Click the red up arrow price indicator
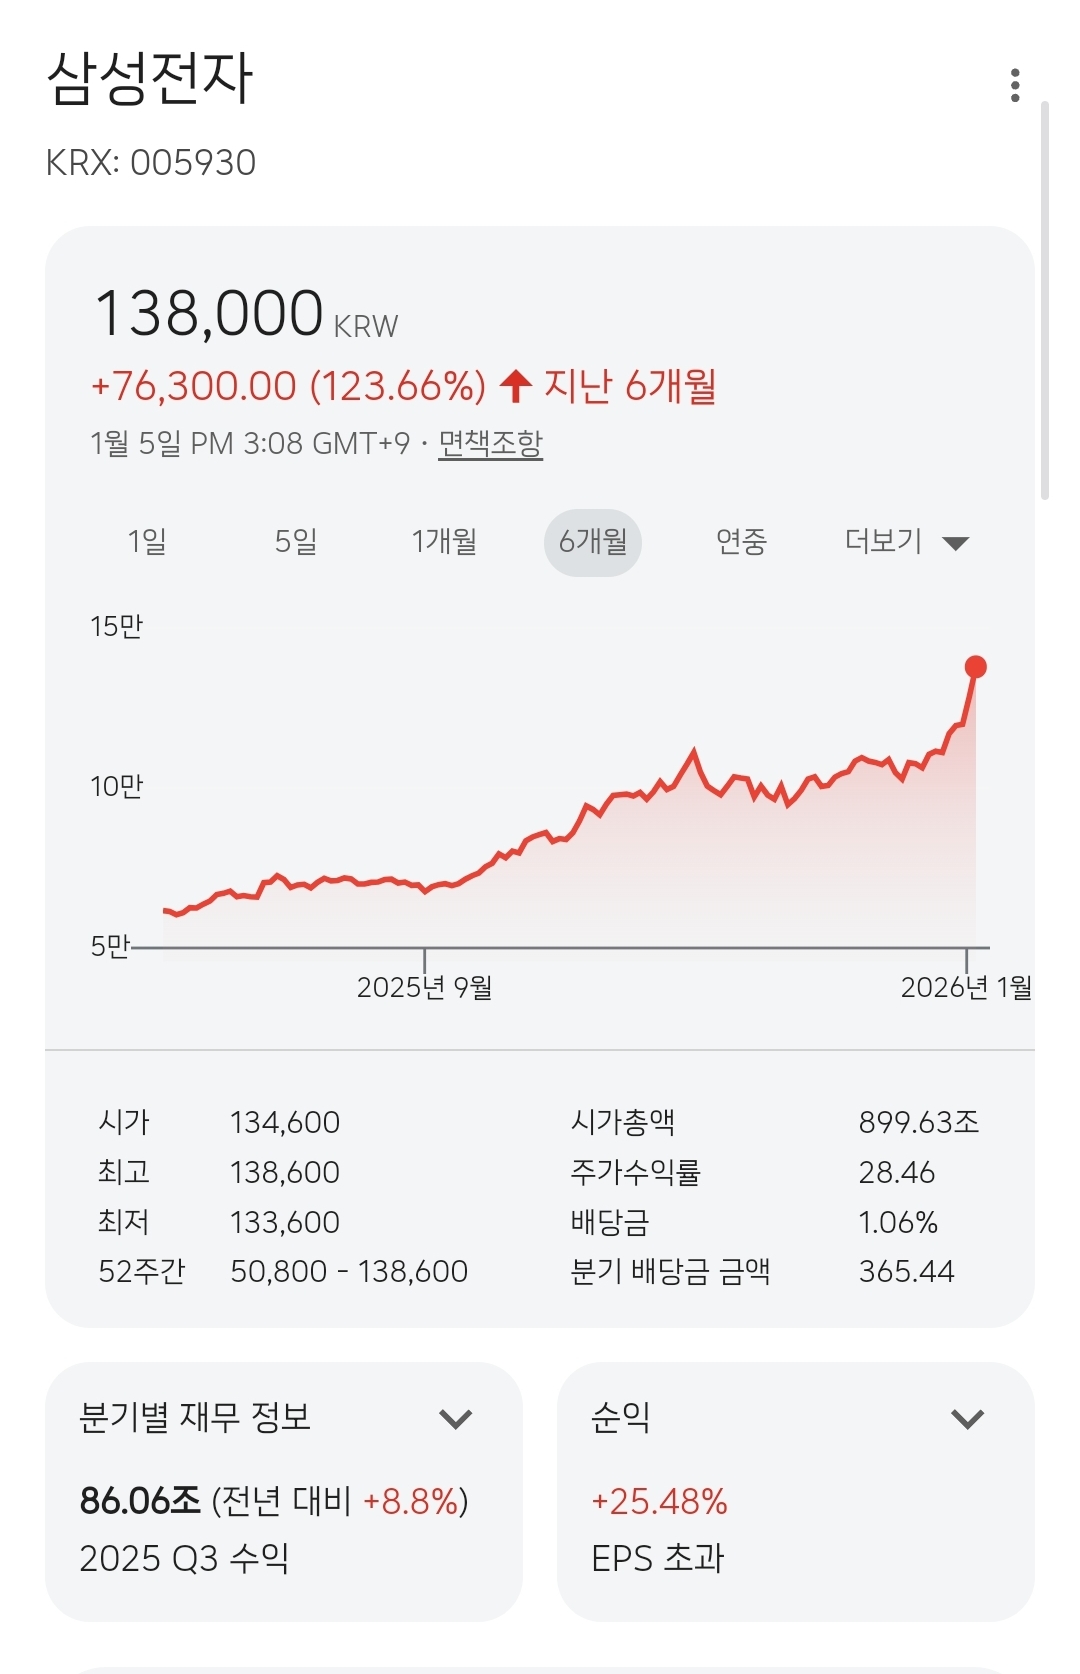The image size is (1080, 1674). 515,386
